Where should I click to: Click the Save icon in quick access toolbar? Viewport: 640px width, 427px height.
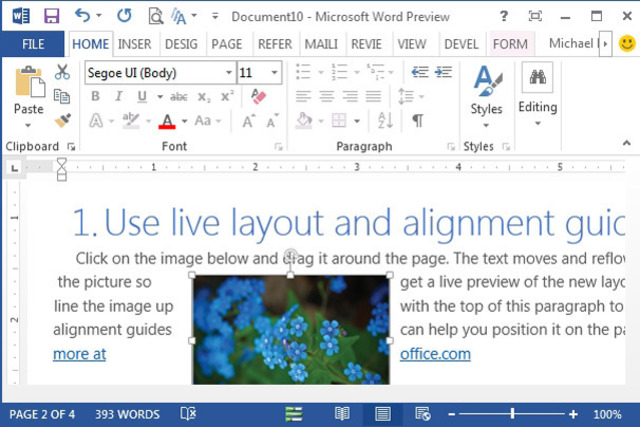click(52, 16)
